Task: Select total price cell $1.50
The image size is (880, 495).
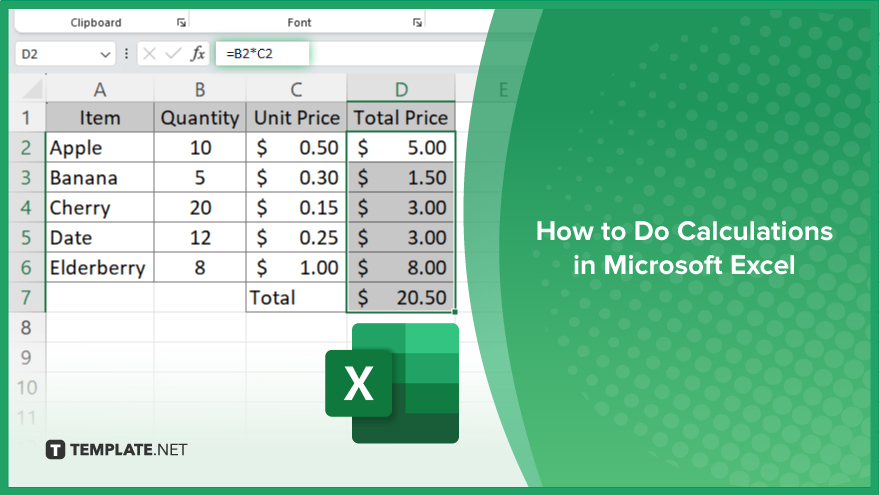Action: click(x=401, y=178)
